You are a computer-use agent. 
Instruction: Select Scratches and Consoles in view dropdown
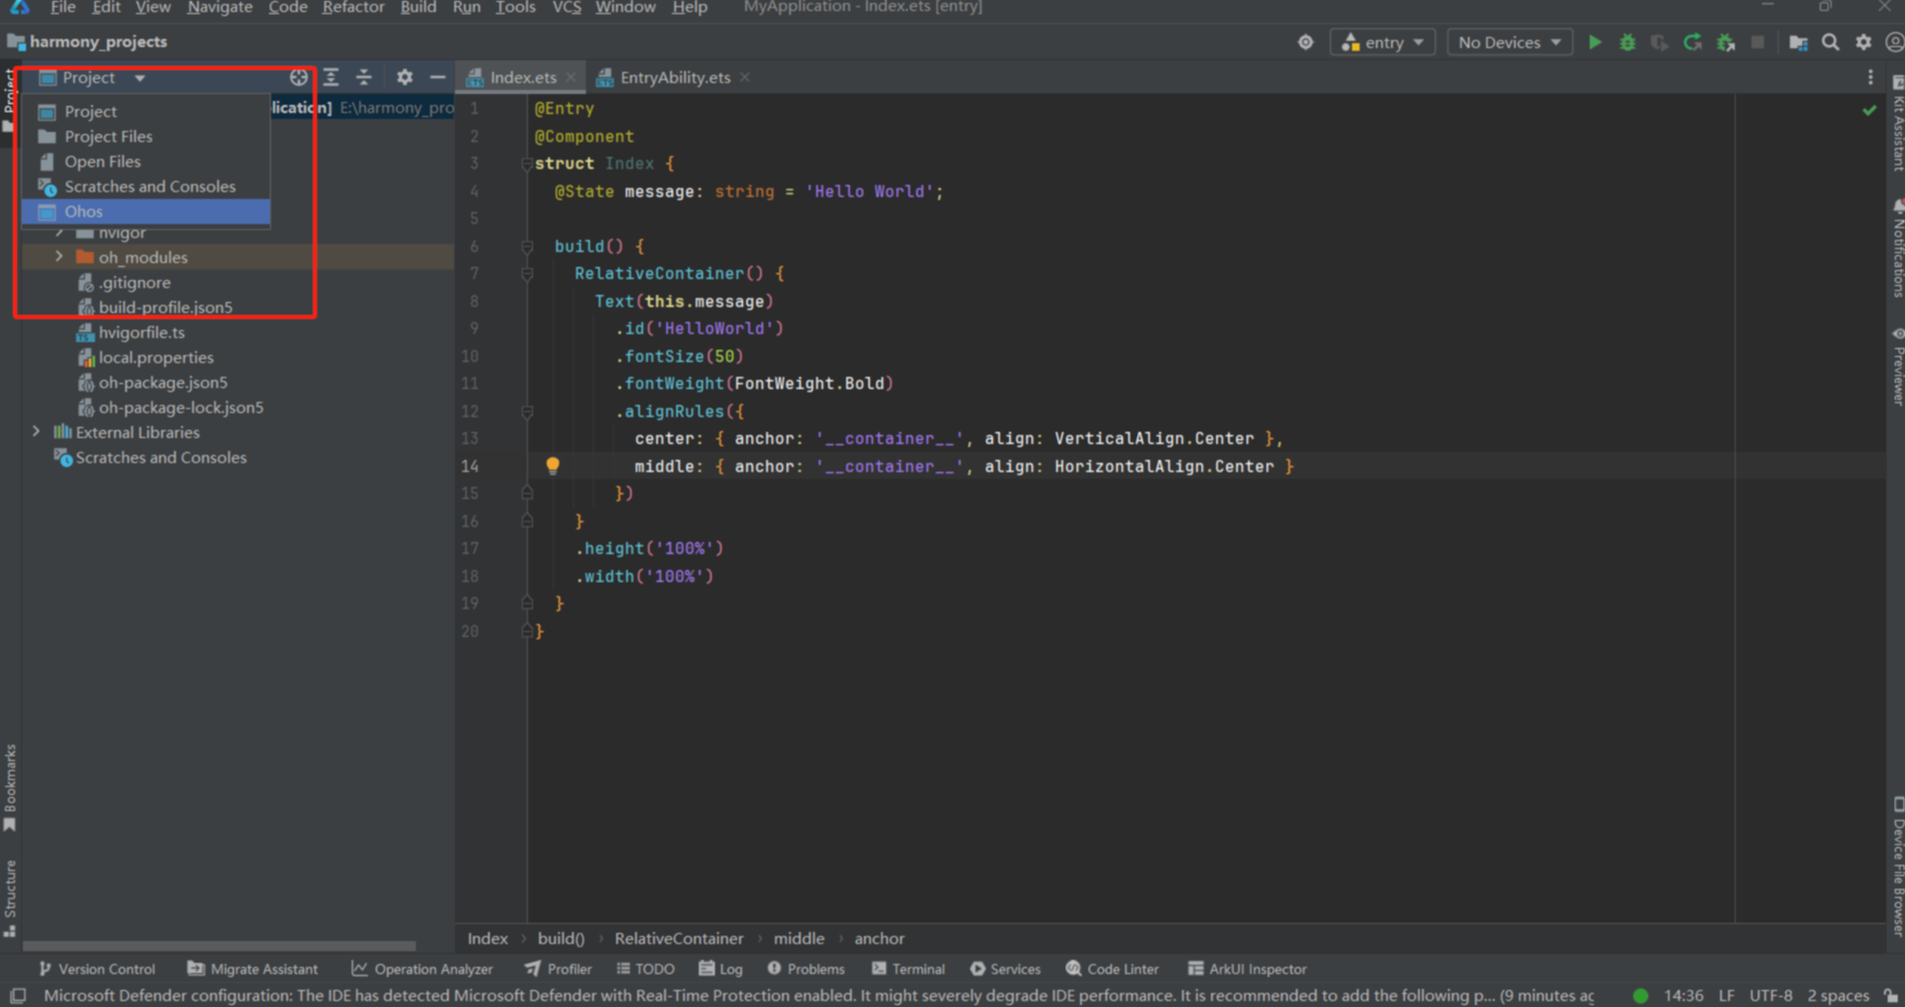tap(146, 186)
